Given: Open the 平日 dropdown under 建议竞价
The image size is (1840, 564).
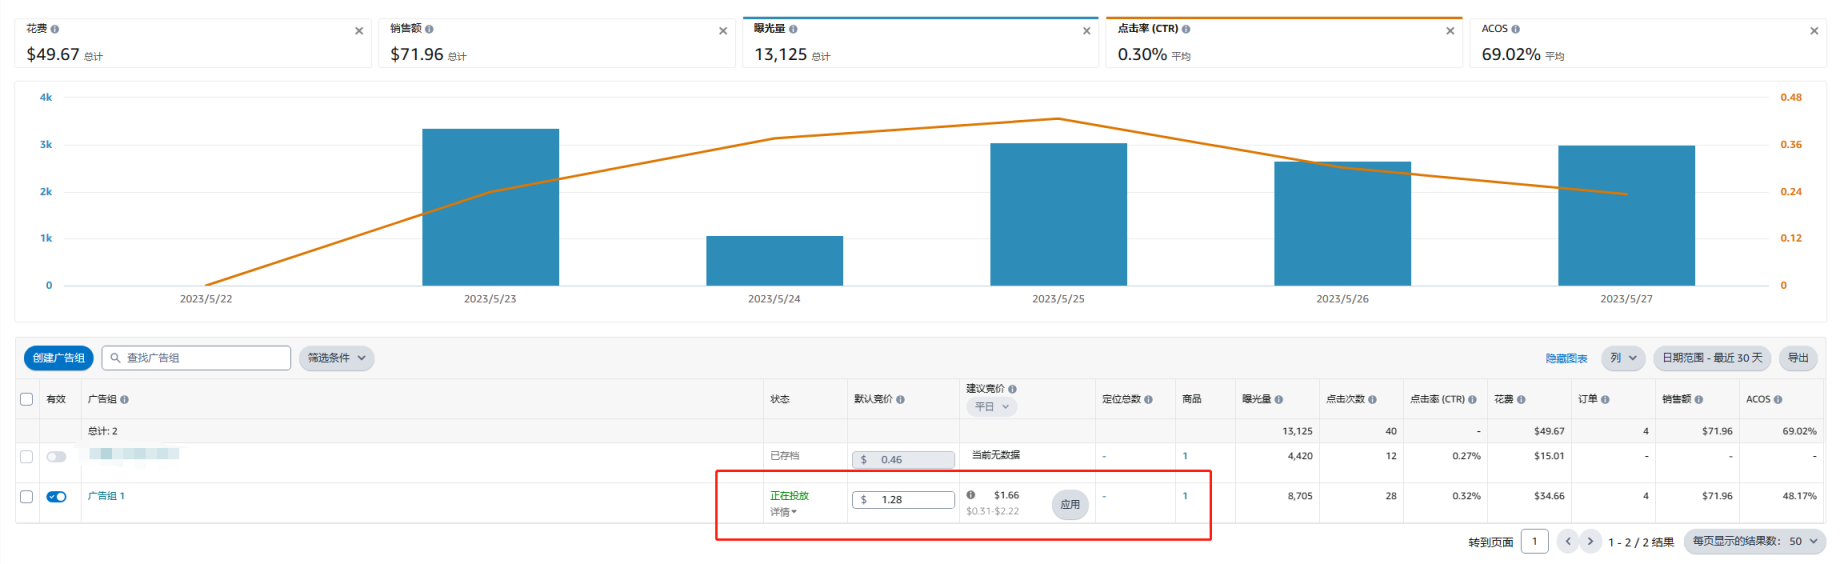Looking at the screenshot, I should coord(992,407).
